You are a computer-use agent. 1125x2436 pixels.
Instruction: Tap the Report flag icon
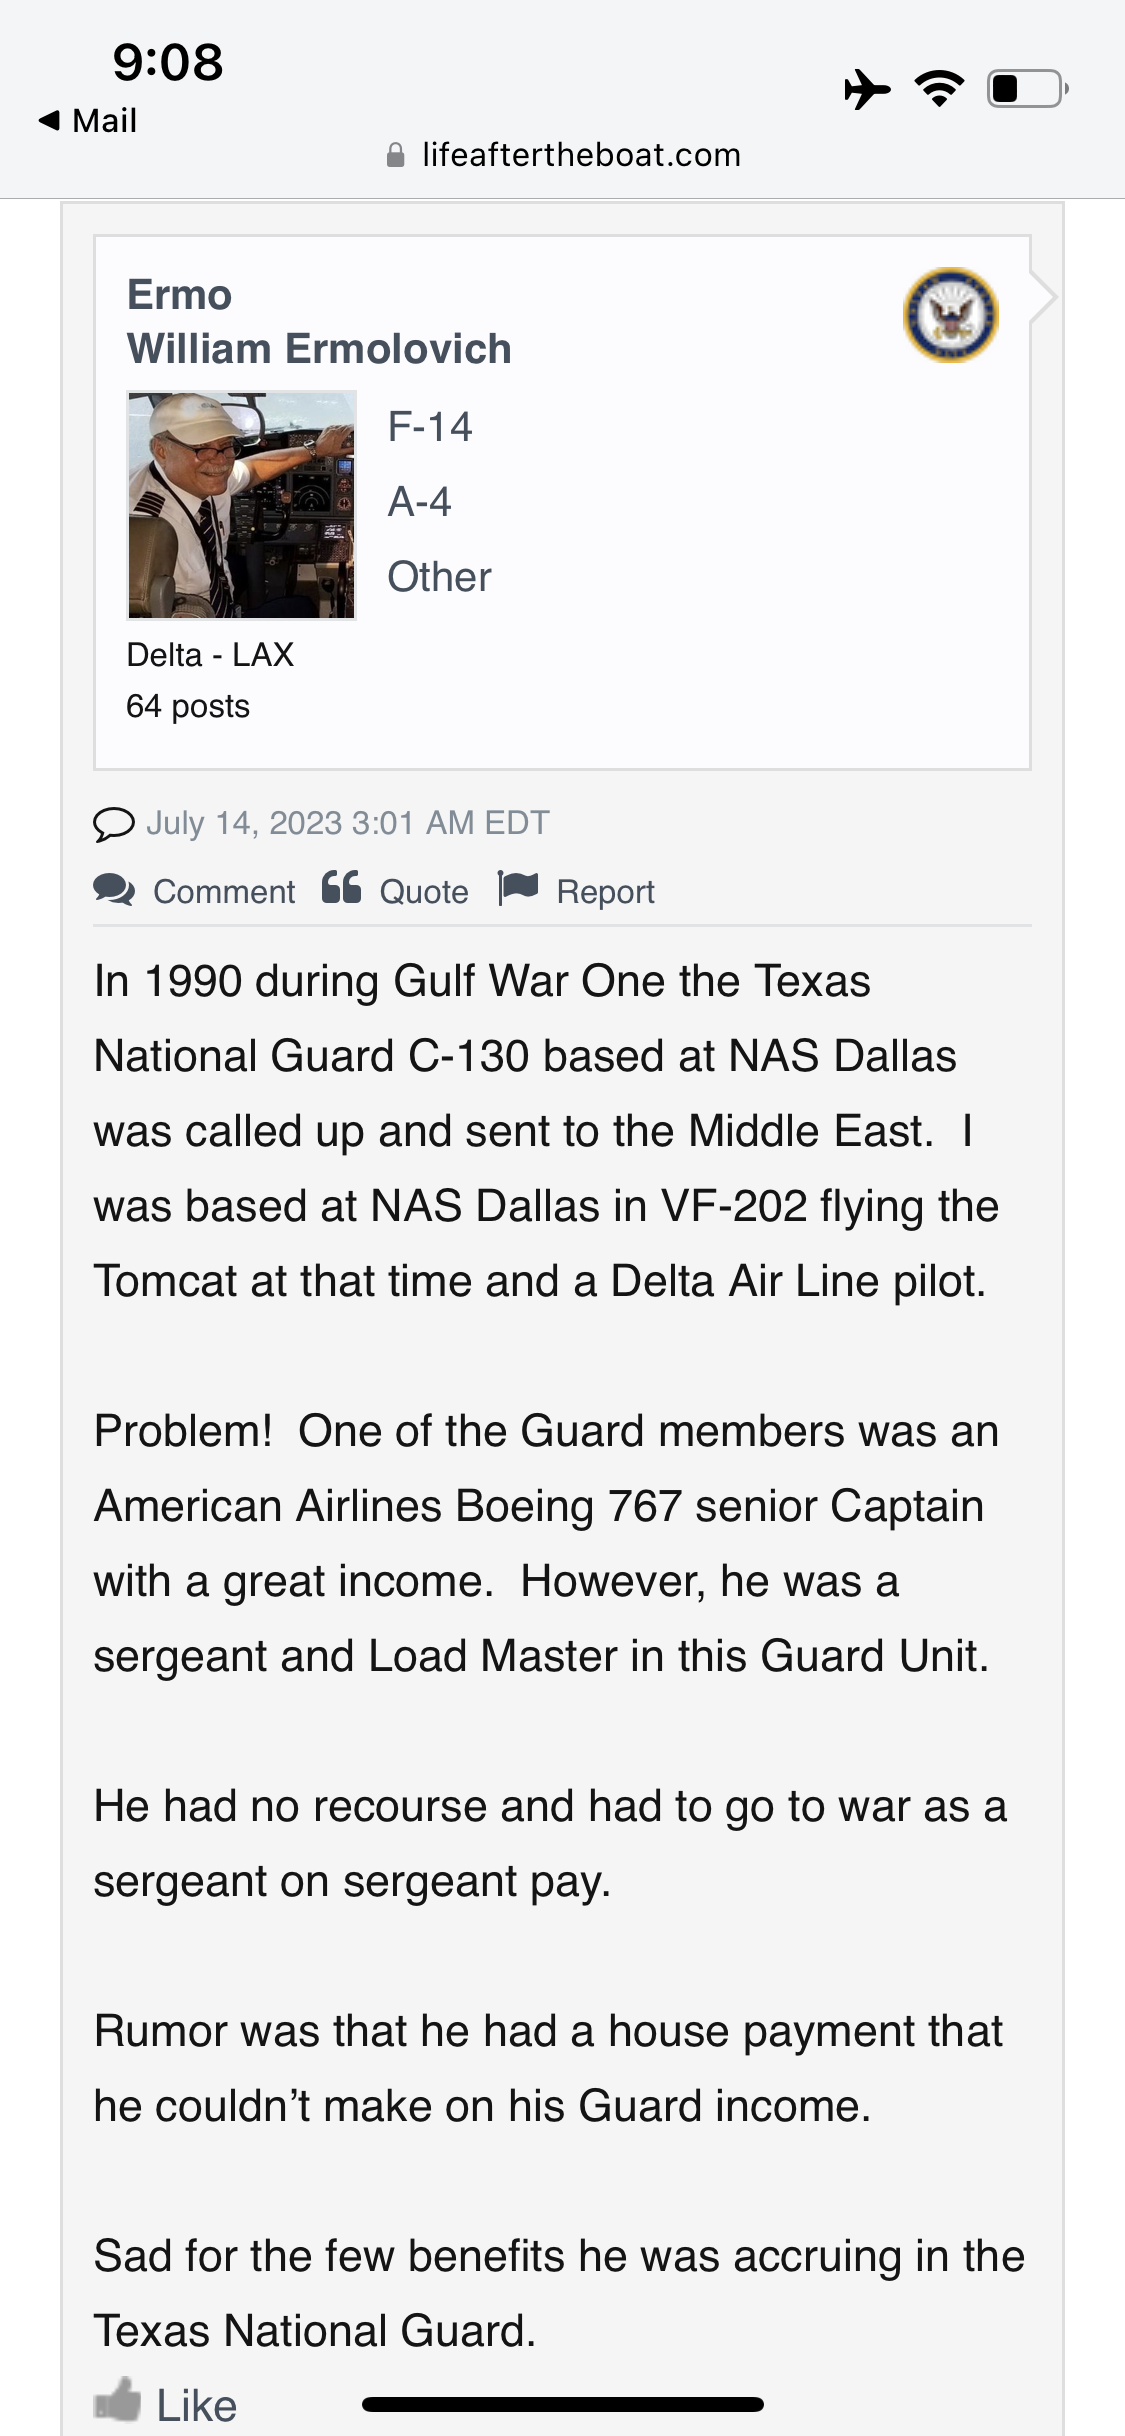(x=518, y=888)
